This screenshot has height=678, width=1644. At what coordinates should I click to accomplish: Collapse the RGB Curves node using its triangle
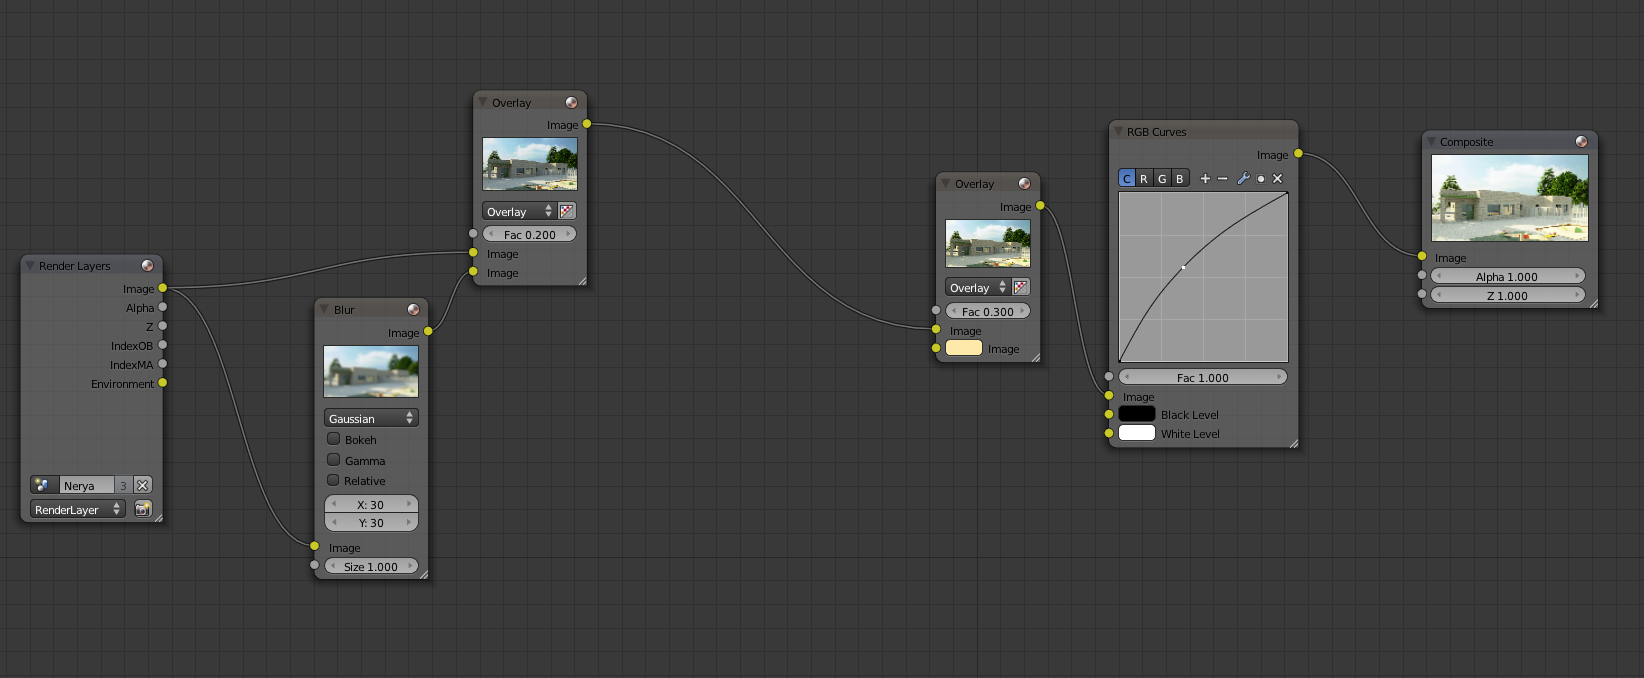(1118, 132)
